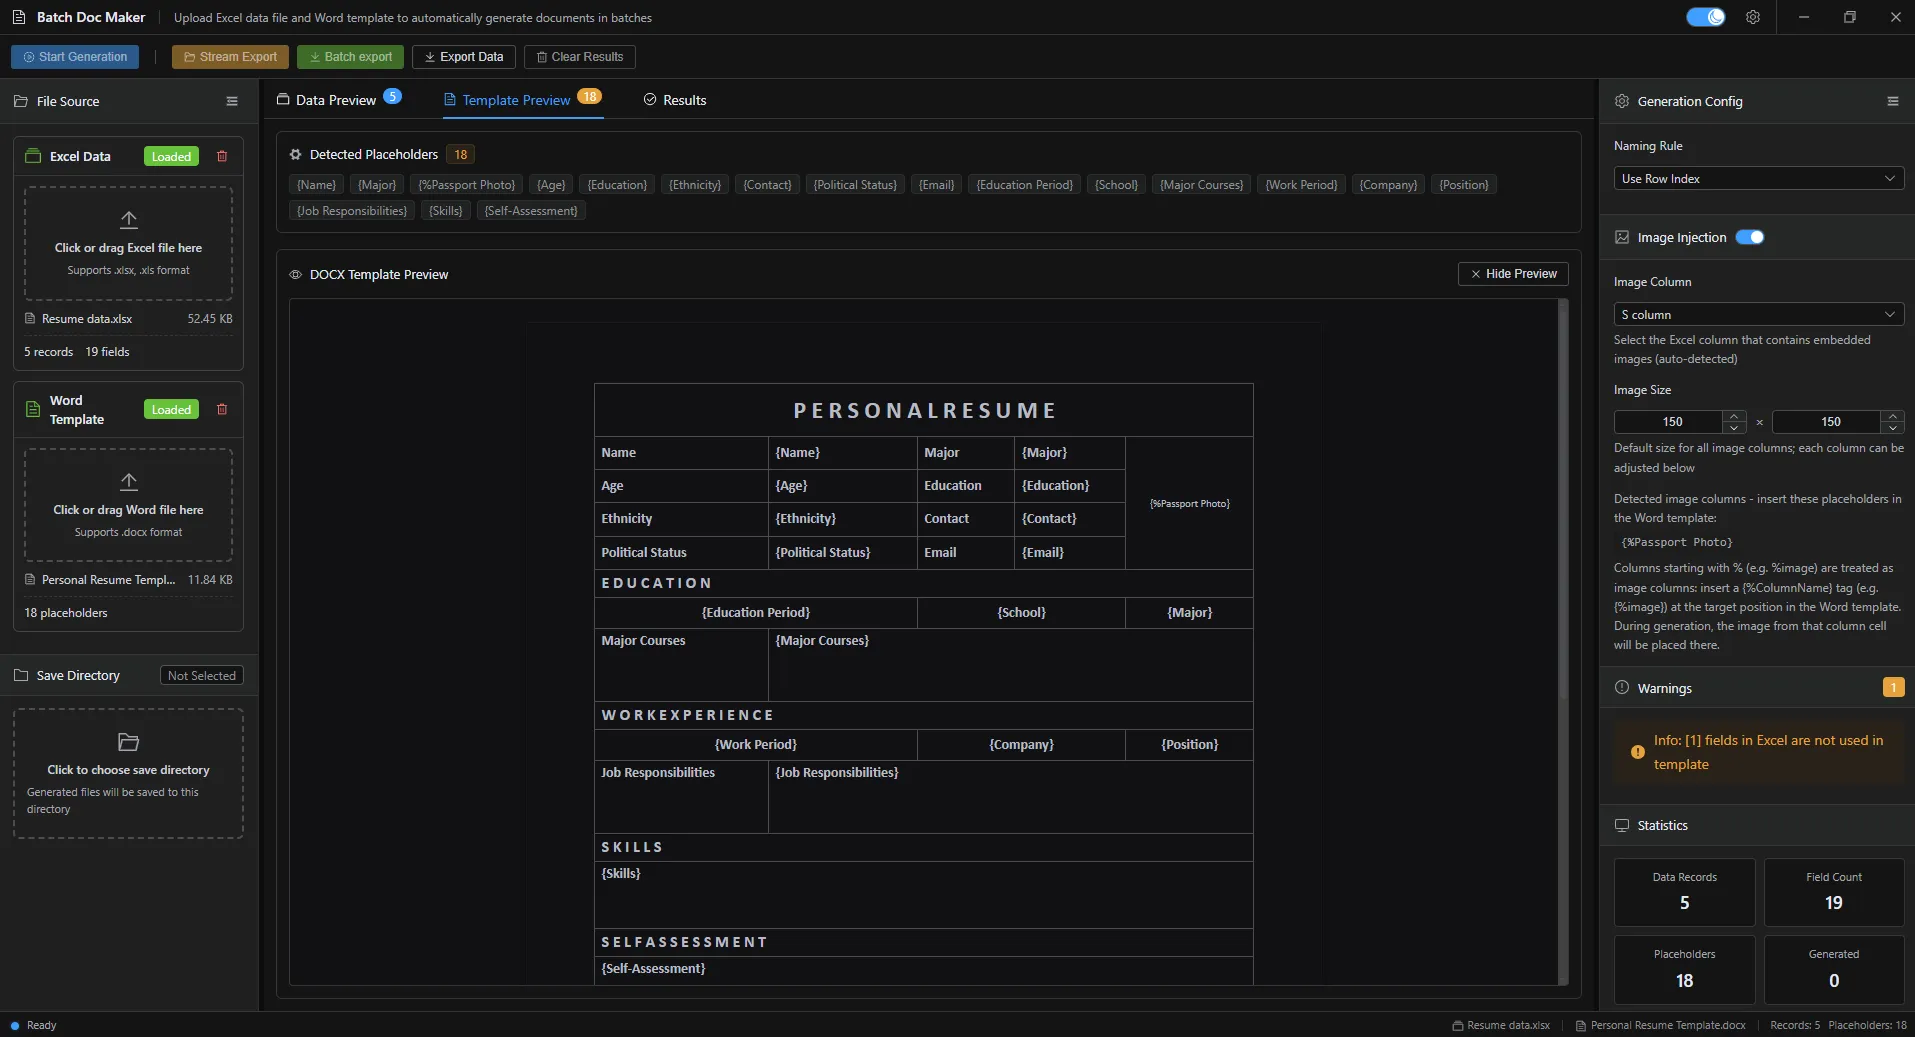Click the Excel Data file icon
The image size is (1915, 1037).
pos(33,156)
